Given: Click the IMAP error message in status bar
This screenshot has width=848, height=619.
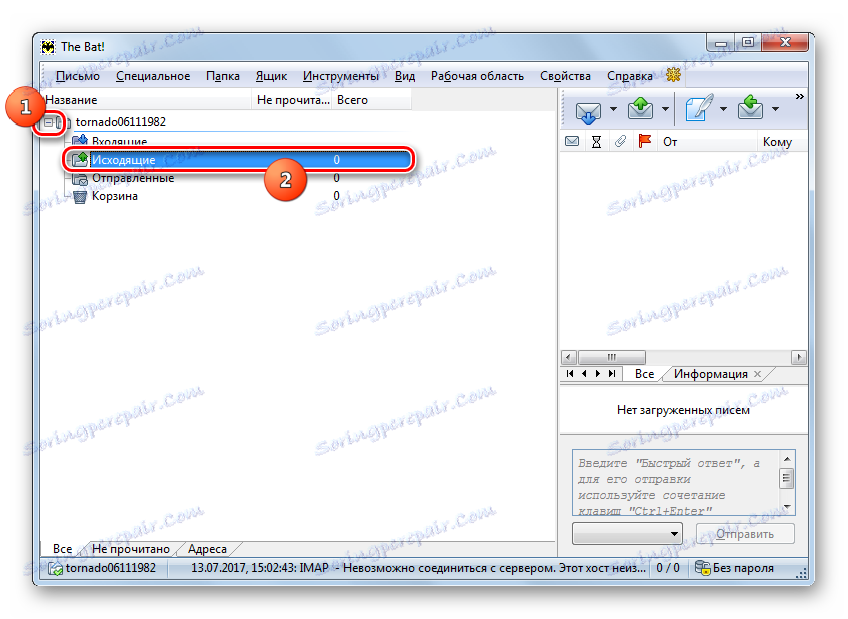Looking at the screenshot, I should tap(419, 568).
